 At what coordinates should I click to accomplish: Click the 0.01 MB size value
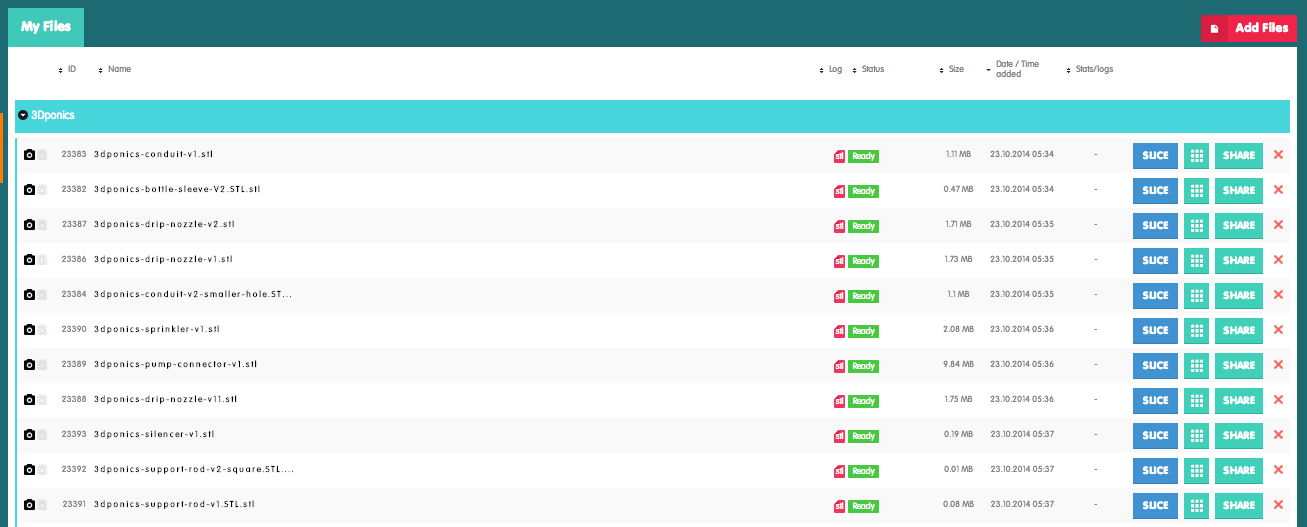(x=957, y=469)
